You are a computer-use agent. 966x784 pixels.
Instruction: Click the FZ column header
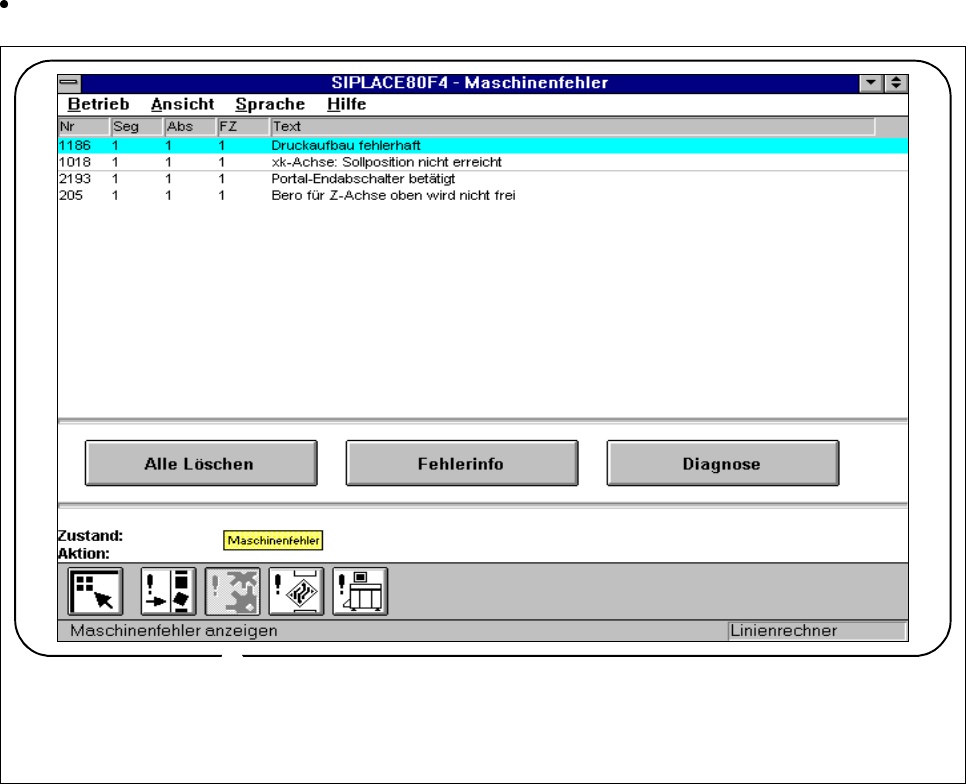tap(243, 127)
